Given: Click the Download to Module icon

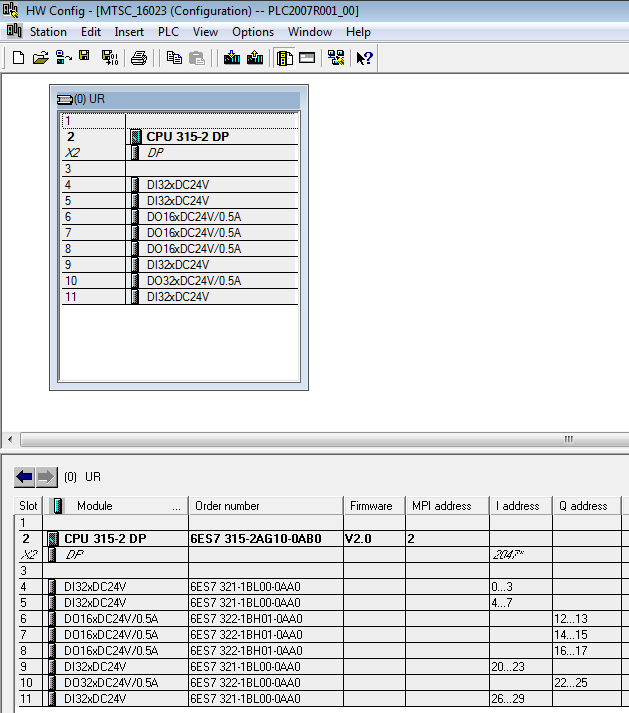Looking at the screenshot, I should [232, 58].
